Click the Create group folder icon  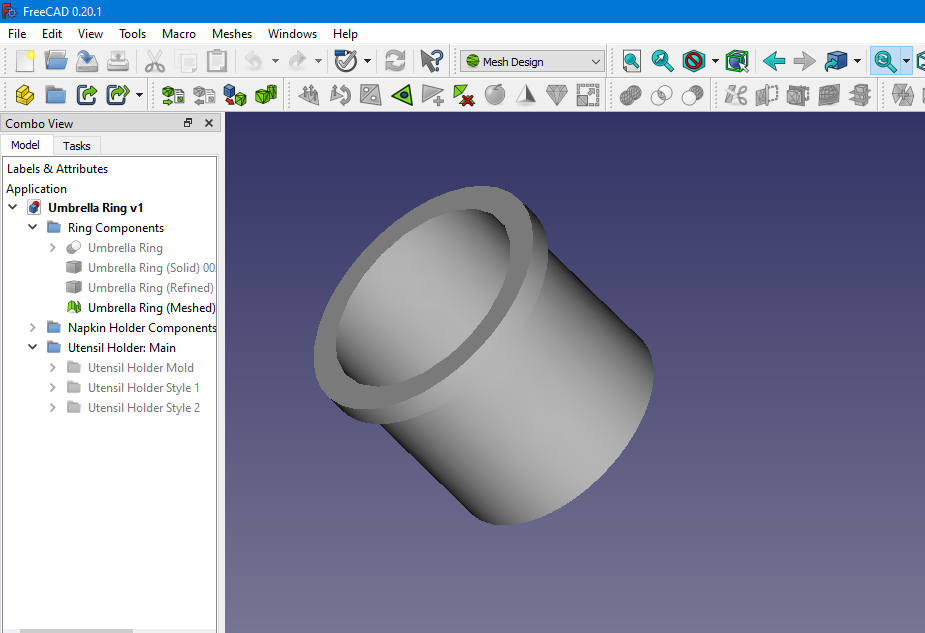56,96
